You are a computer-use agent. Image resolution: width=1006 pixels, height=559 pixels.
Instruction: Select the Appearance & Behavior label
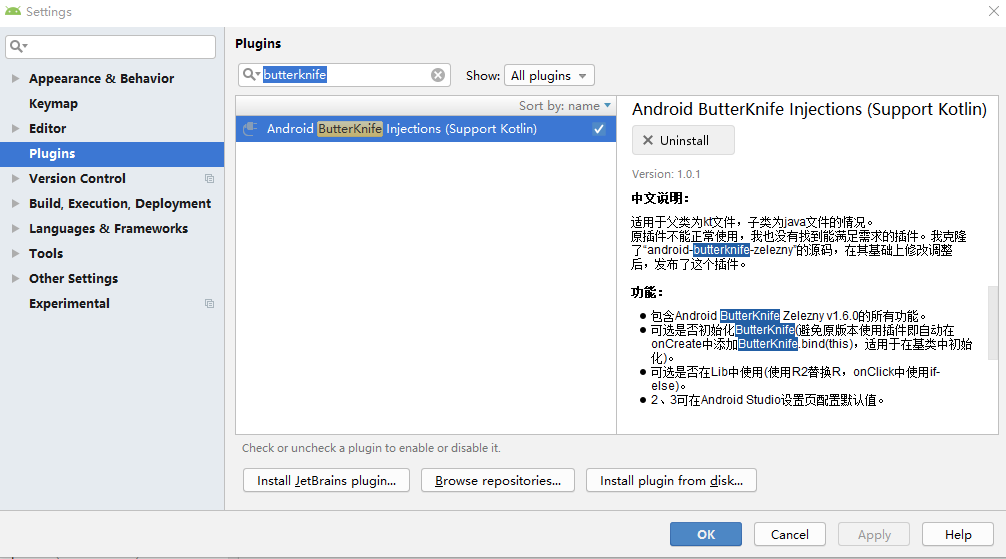(101, 78)
